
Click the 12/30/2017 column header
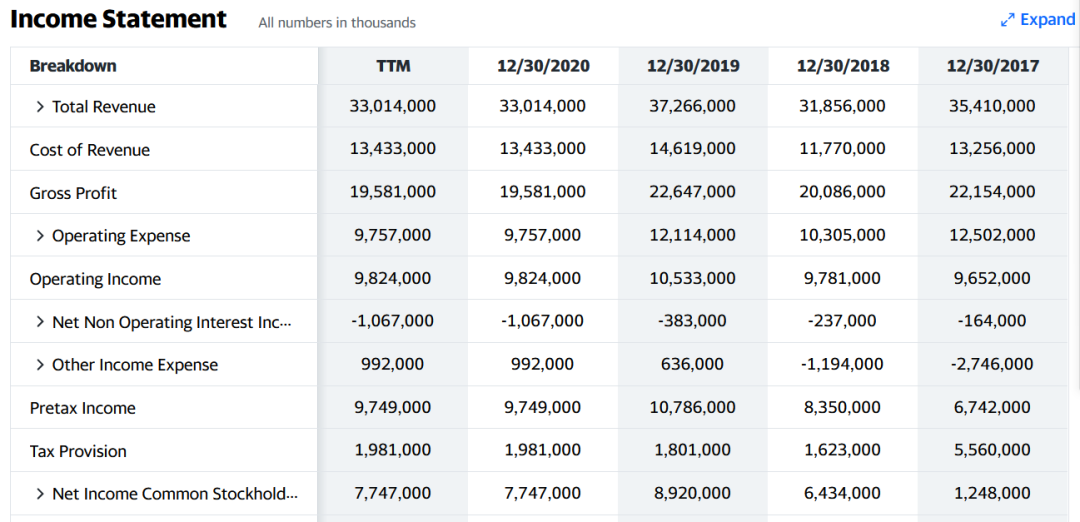[x=993, y=66]
